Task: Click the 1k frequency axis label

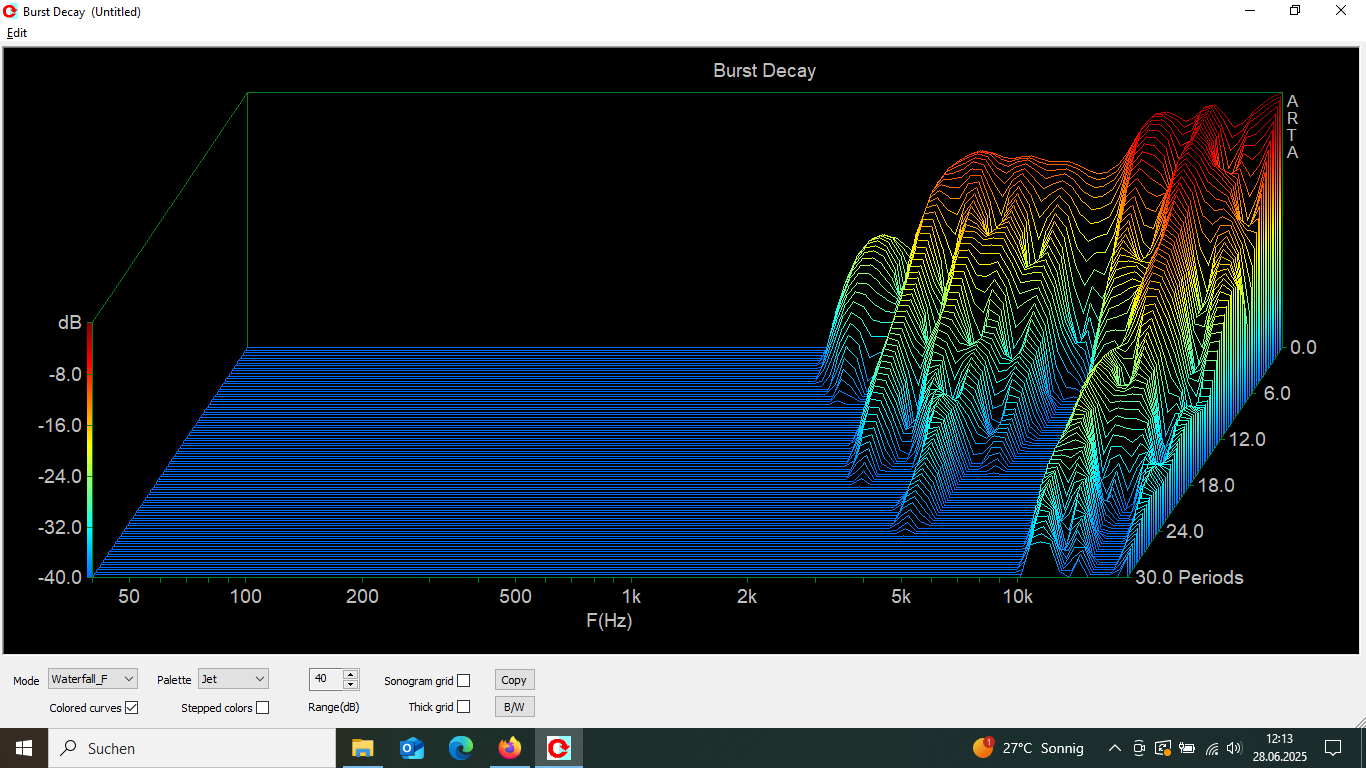Action: 630,597
